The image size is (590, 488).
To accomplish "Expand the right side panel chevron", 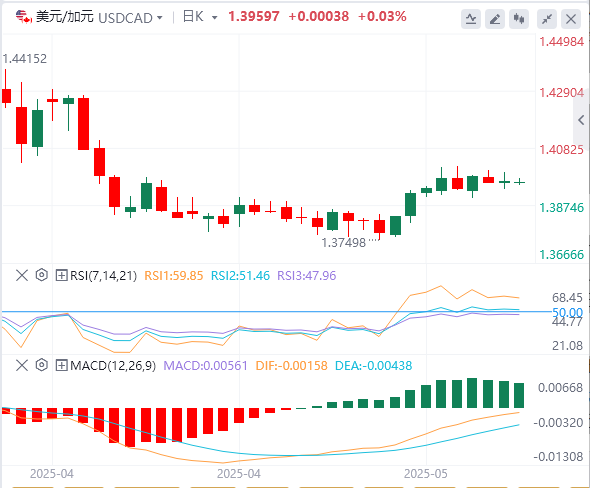I will (x=581, y=120).
